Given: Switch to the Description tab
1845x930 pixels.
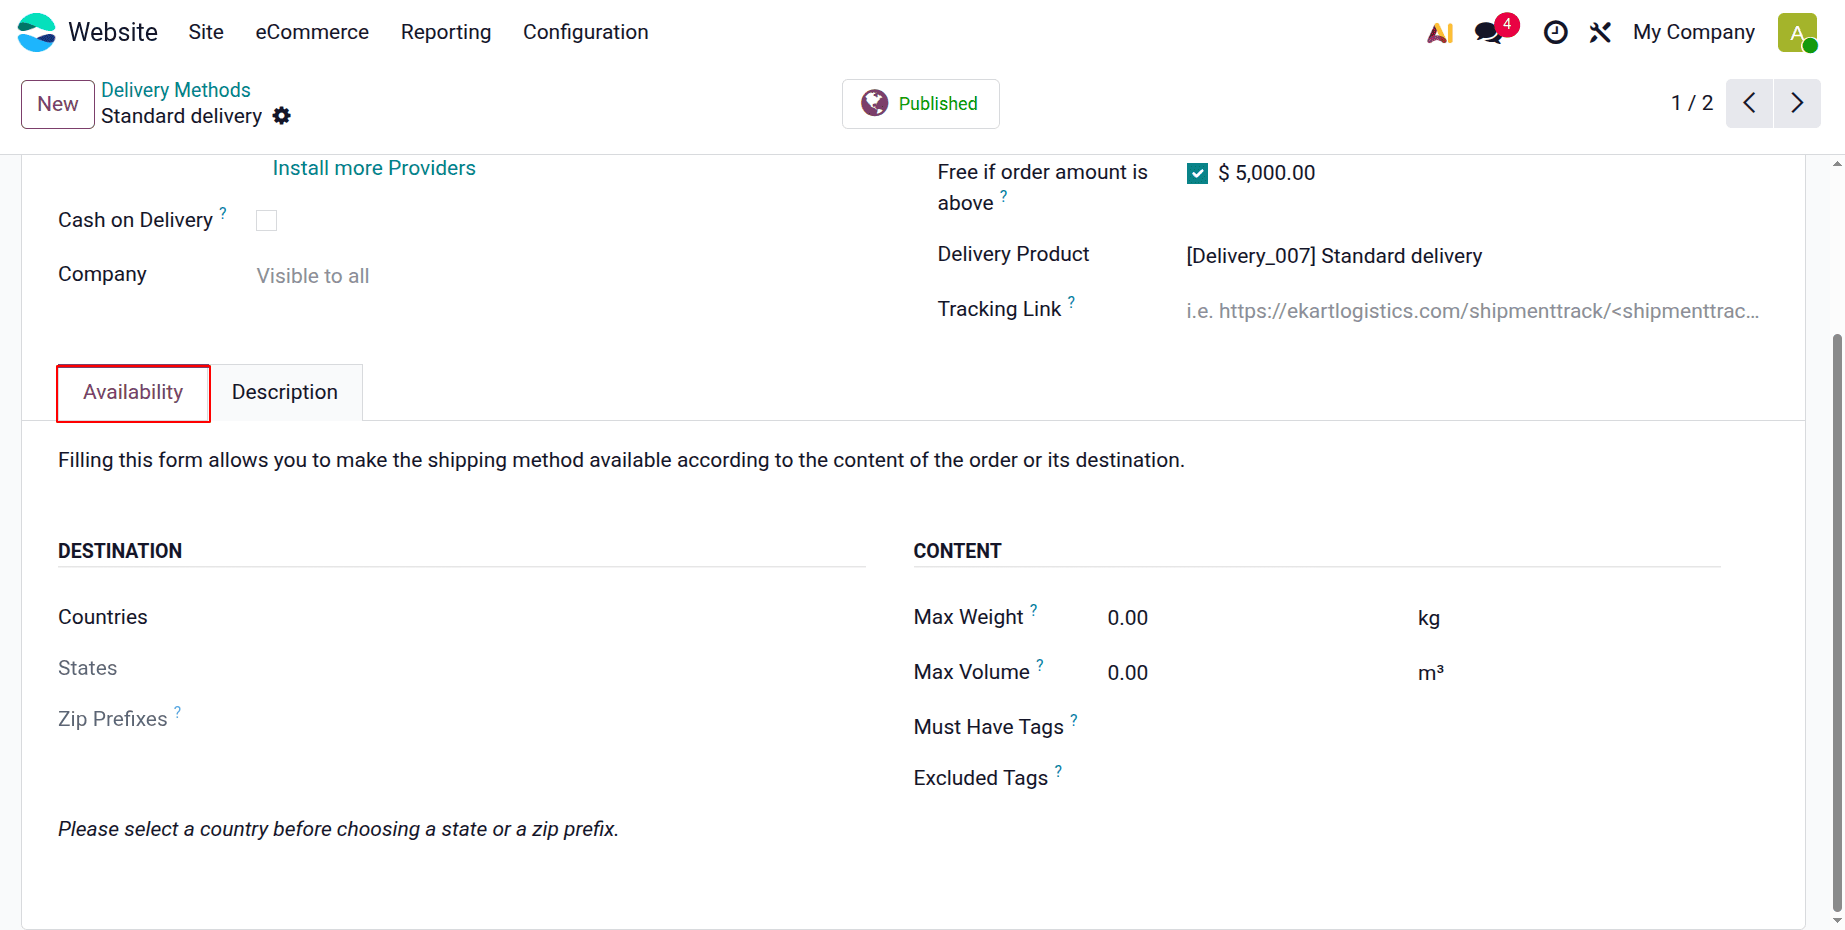Looking at the screenshot, I should (285, 393).
